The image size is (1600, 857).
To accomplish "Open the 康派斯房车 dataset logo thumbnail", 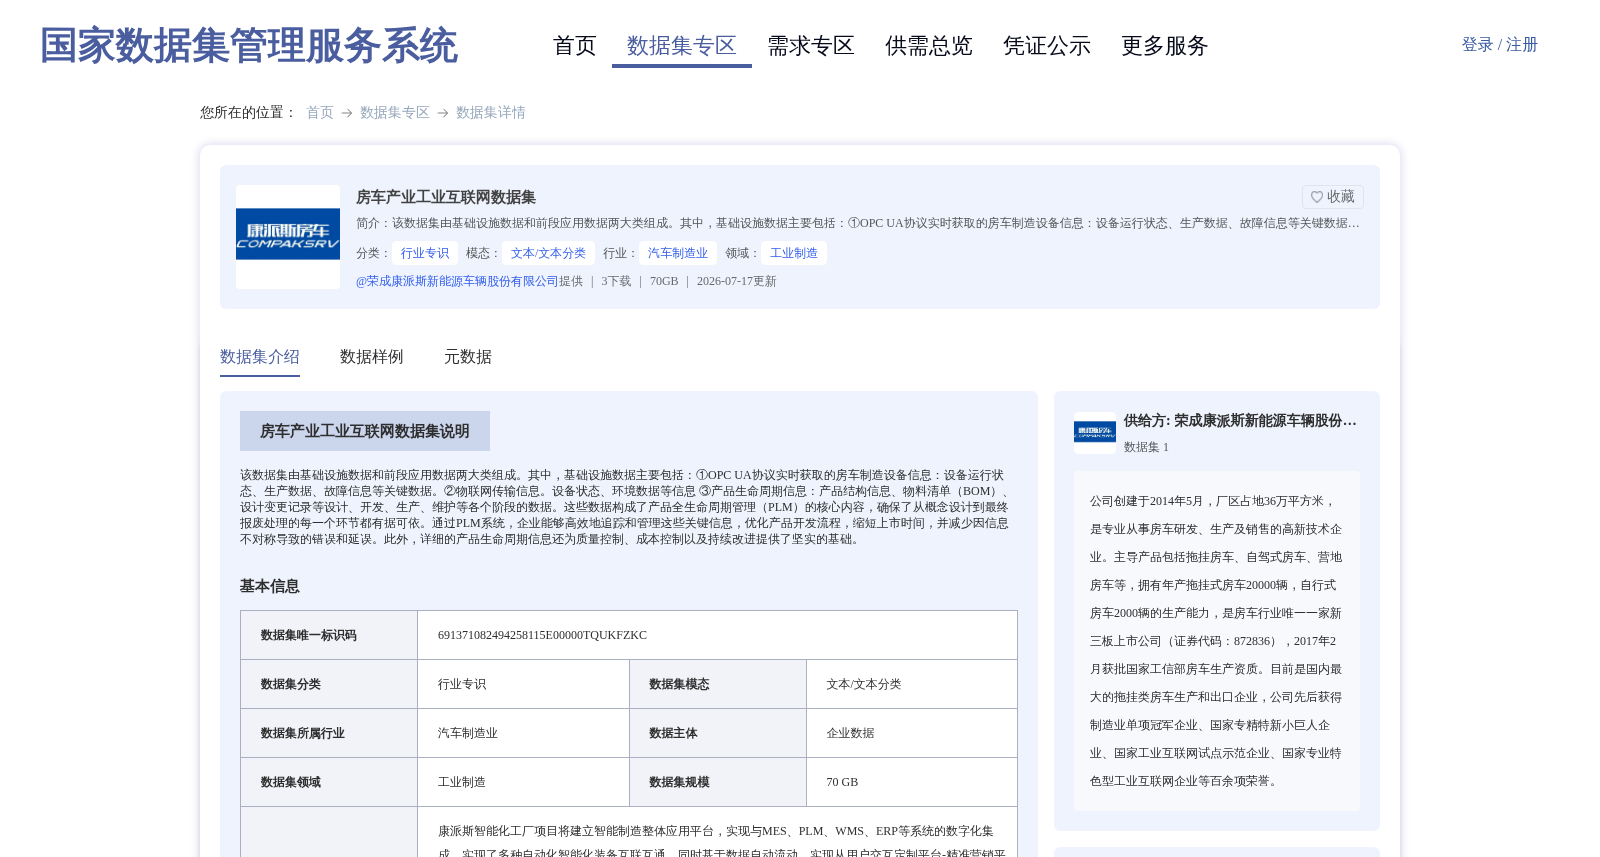I will (x=288, y=237).
